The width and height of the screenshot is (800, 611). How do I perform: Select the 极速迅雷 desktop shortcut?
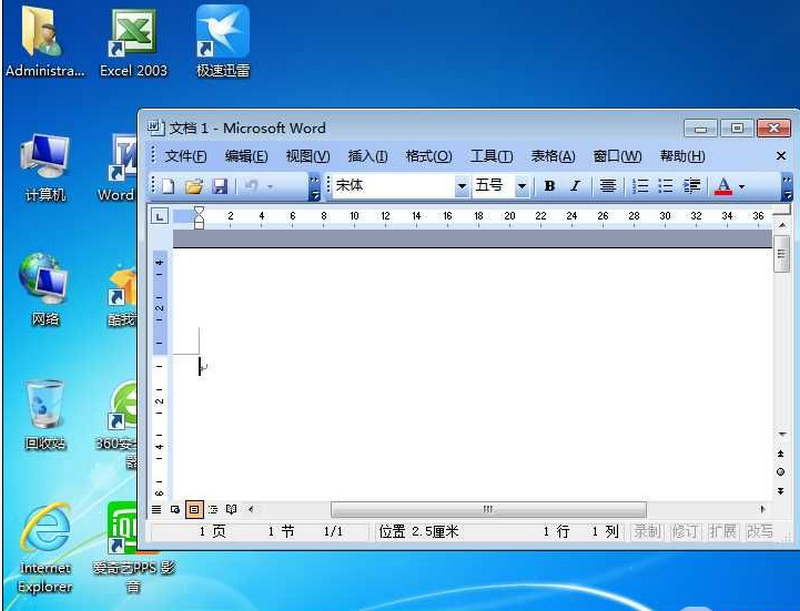223,42
